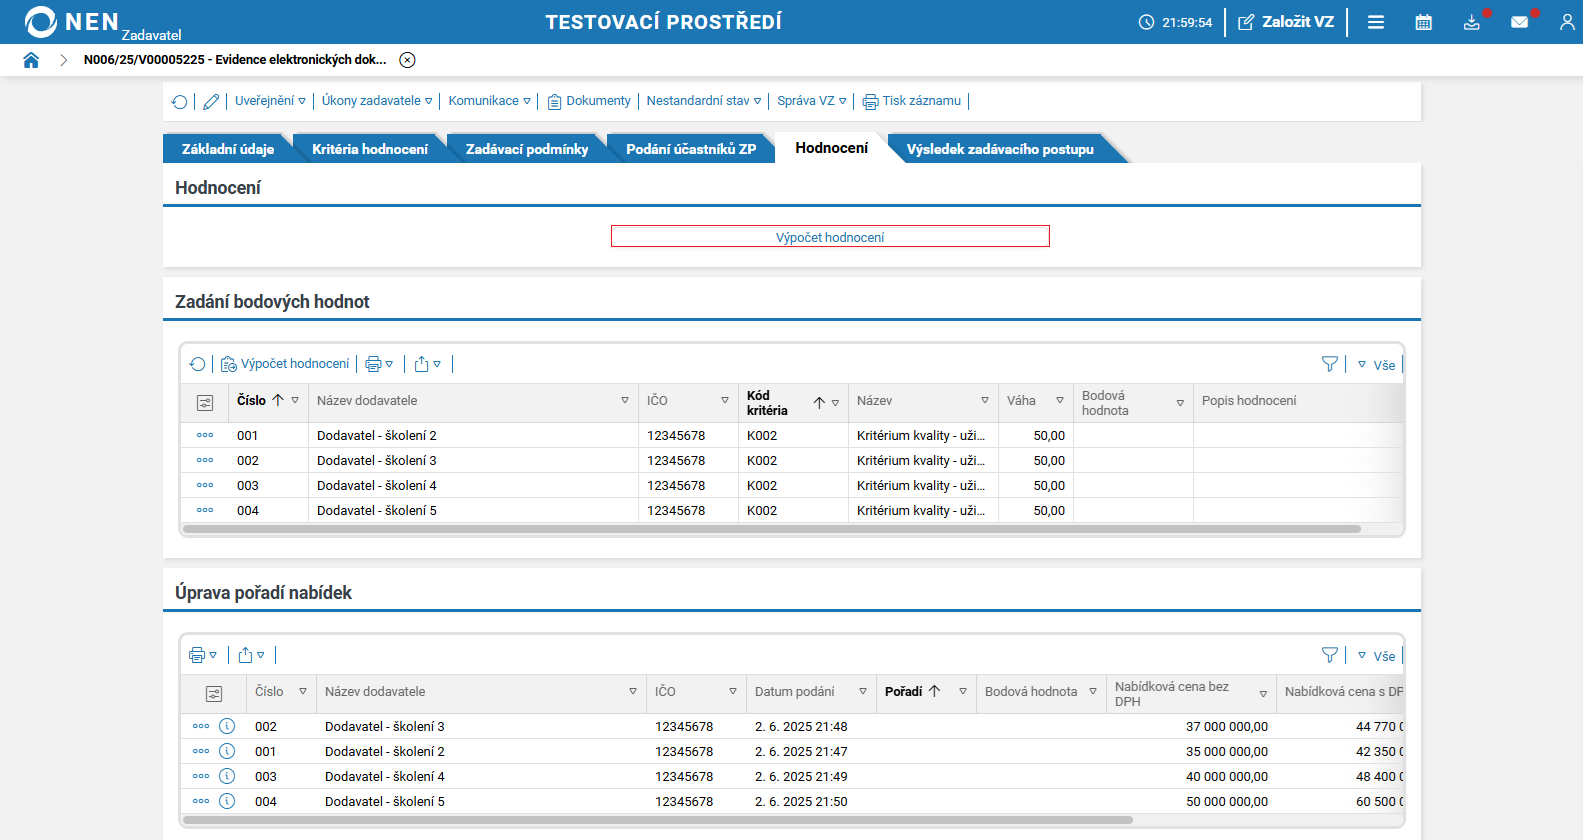
Task: Click the Založit VZ button
Action: click(x=1286, y=22)
